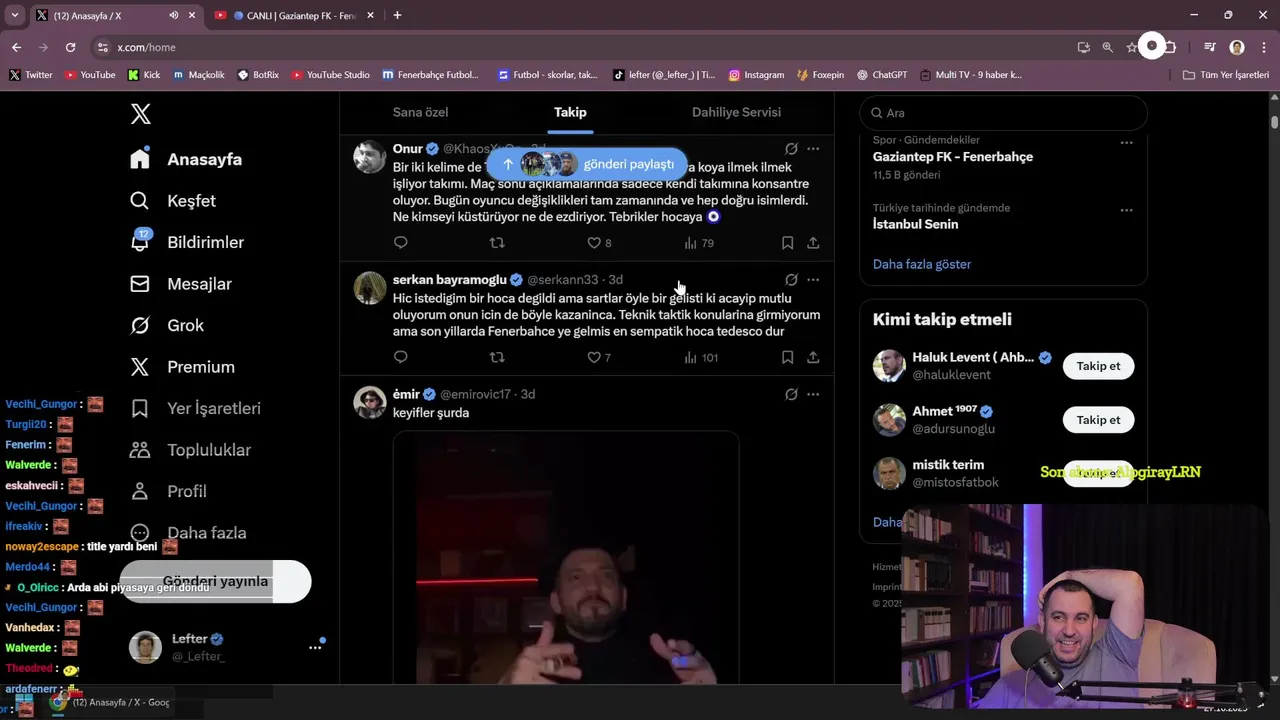Open Mesajlar envelope icon
Viewport: 1280px width, 720px height.
pos(140,284)
